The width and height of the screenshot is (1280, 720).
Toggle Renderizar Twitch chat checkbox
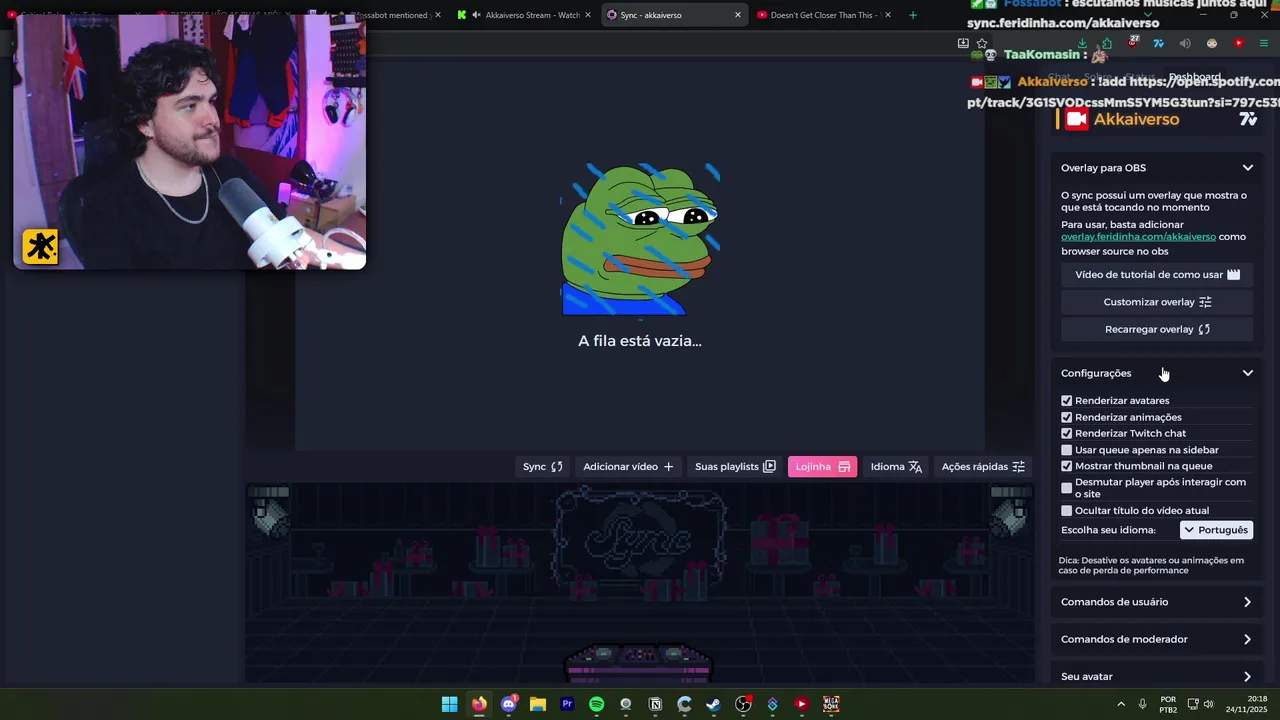[1066, 433]
